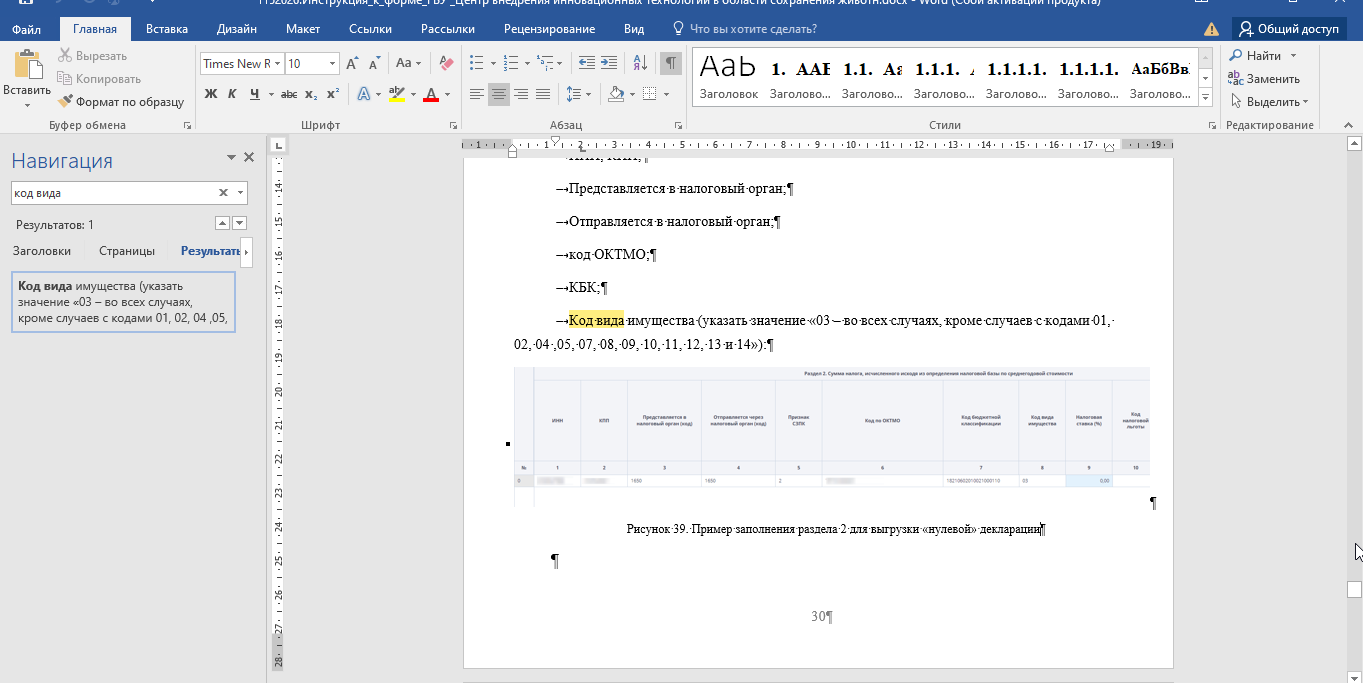1363x683 pixels.
Task: Click Вырезать (Cut) in clipboard group
Action: click(92, 56)
